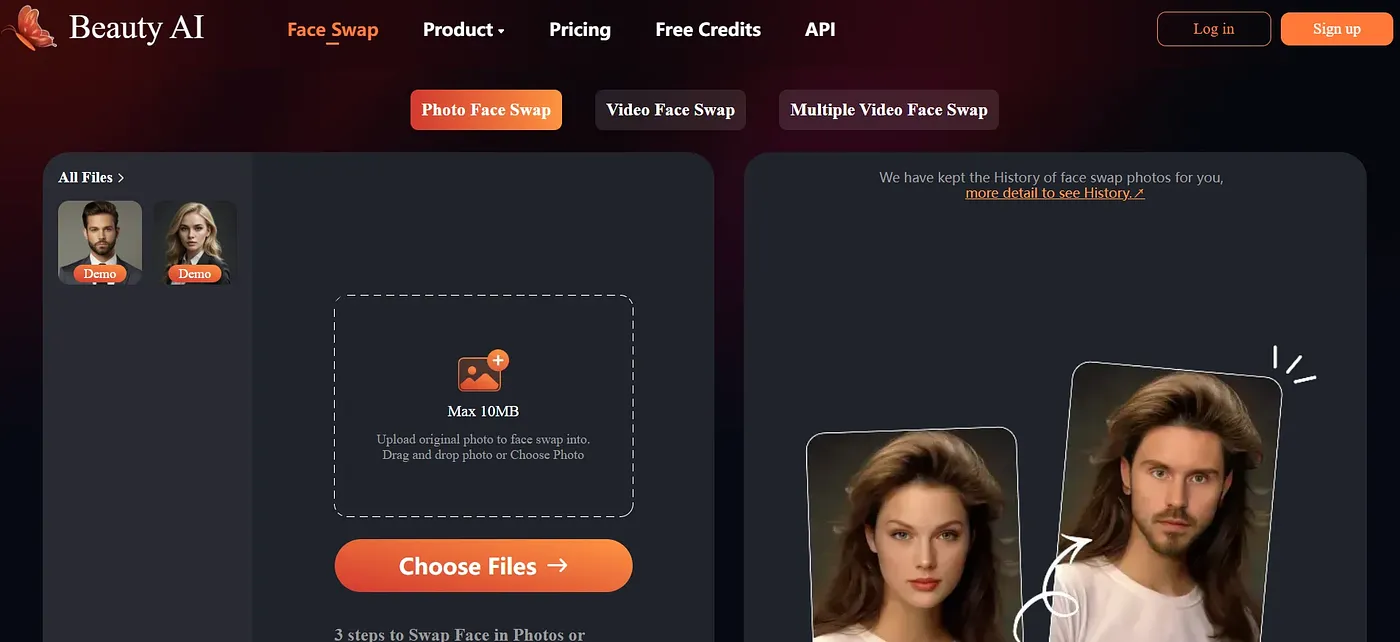This screenshot has width=1400, height=642.
Task: Click the Sign up button
Action: point(1337,29)
